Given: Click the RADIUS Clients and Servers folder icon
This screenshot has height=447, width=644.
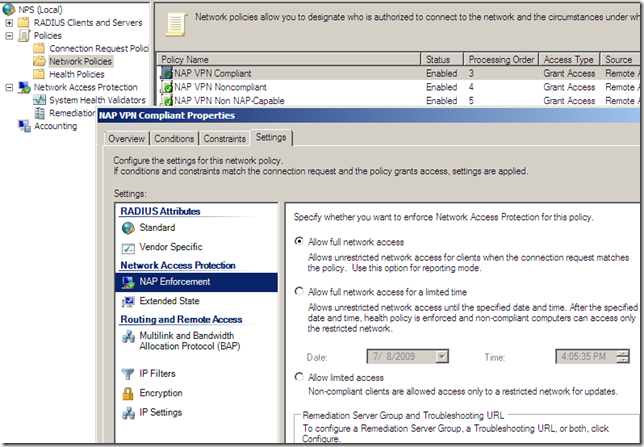Looking at the screenshot, I should pyautogui.click(x=24, y=22).
